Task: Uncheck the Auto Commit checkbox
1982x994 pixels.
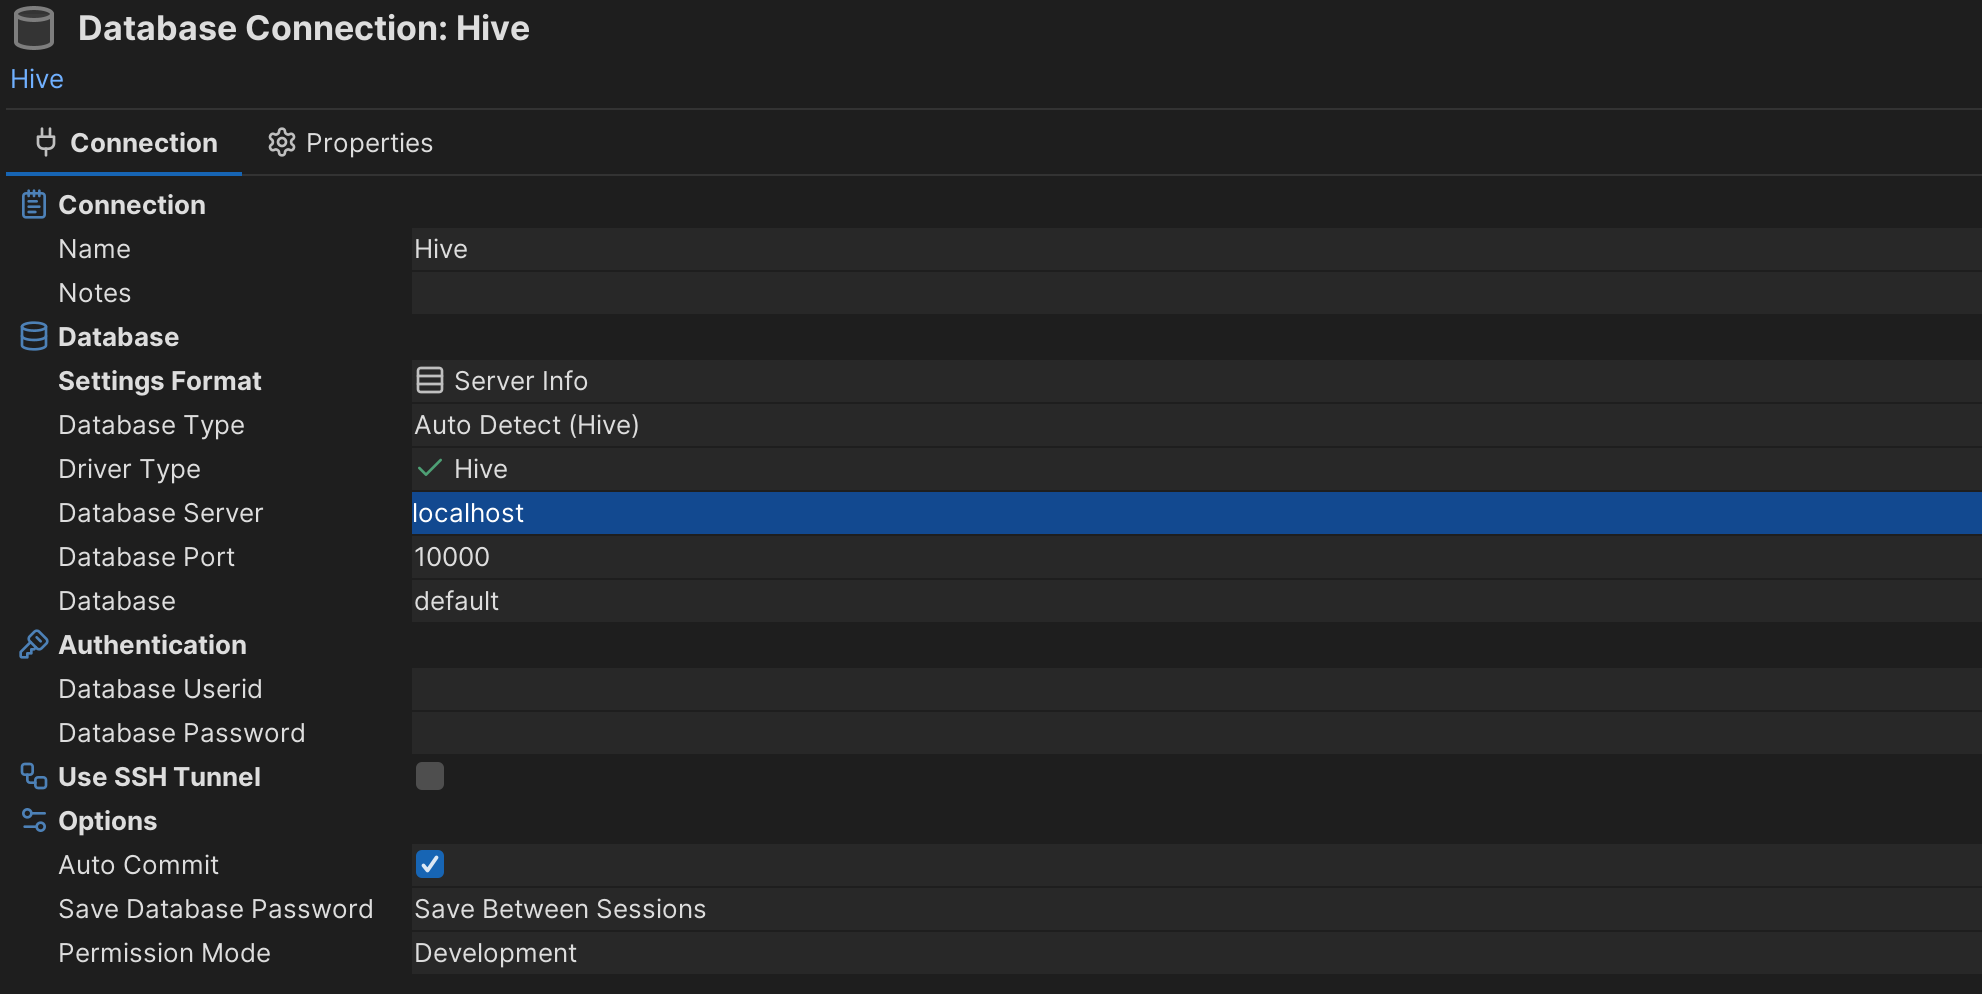Action: tap(430, 864)
